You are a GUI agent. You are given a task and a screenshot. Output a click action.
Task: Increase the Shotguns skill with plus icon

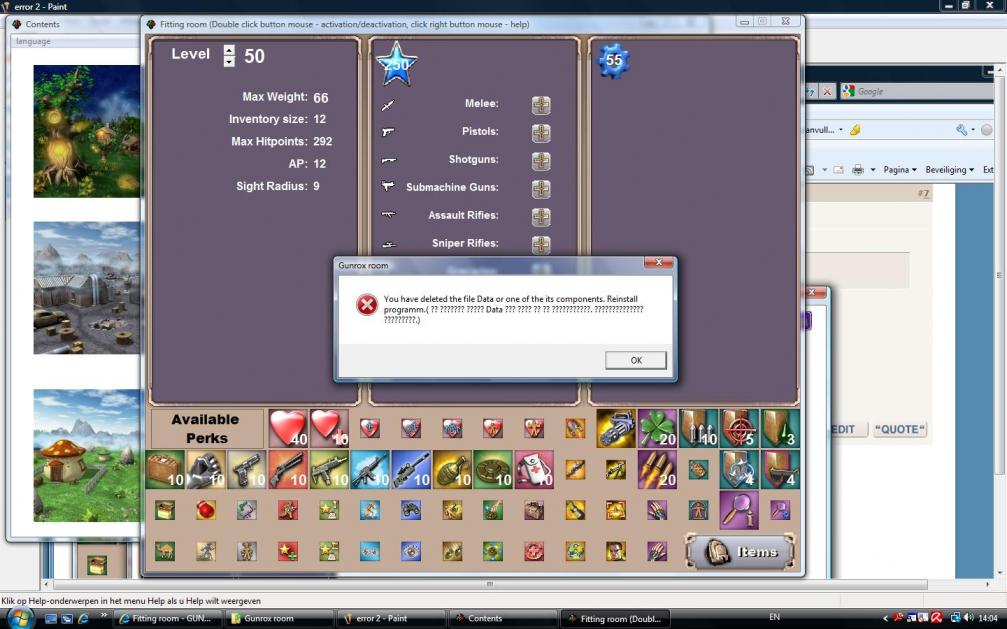point(541,161)
